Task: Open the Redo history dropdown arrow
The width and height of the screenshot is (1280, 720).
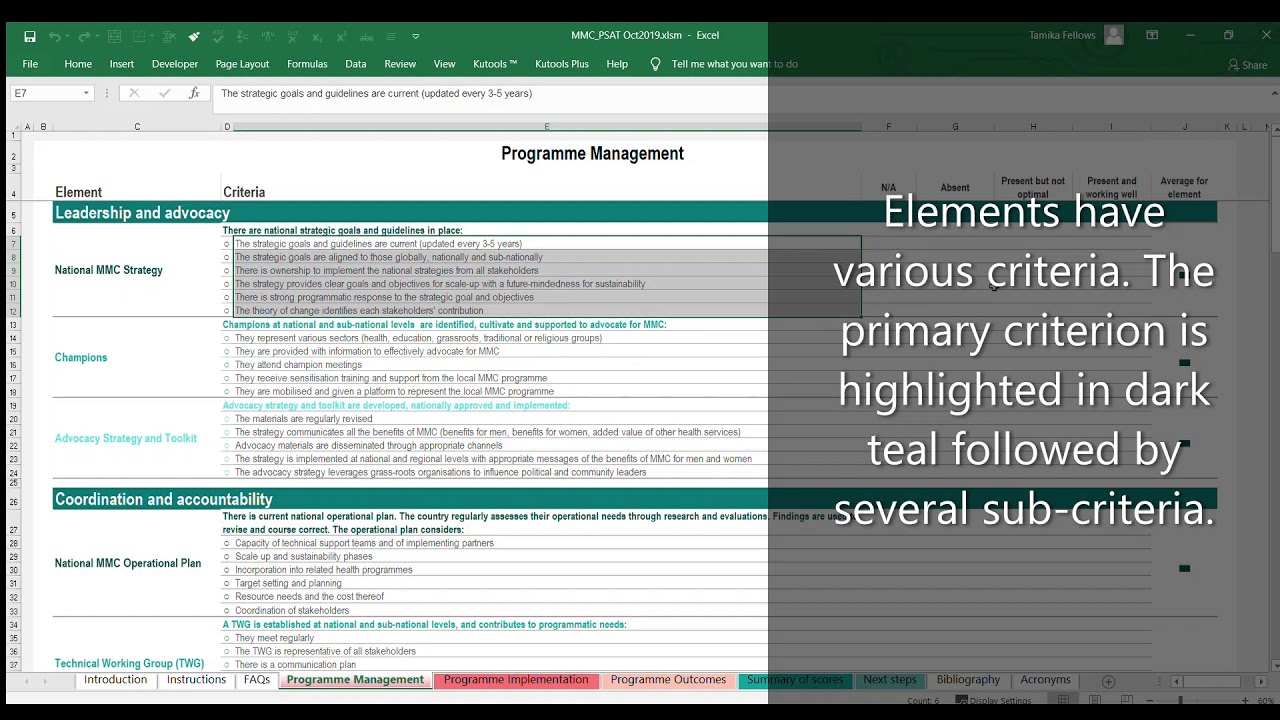Action: 97,37
